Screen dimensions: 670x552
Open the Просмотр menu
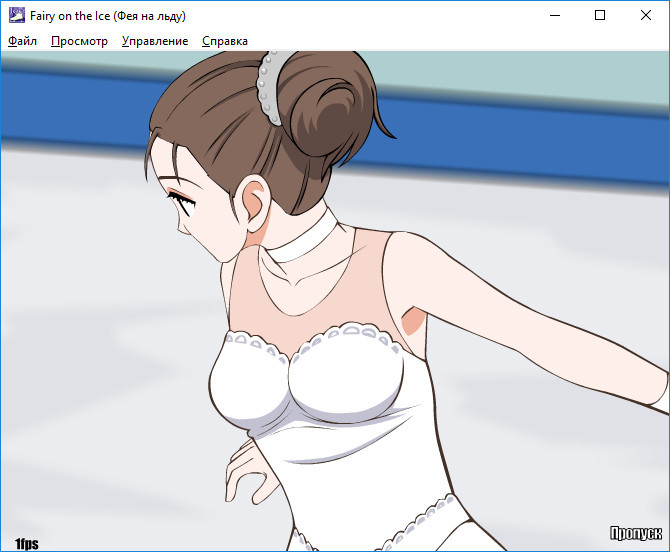(x=79, y=41)
